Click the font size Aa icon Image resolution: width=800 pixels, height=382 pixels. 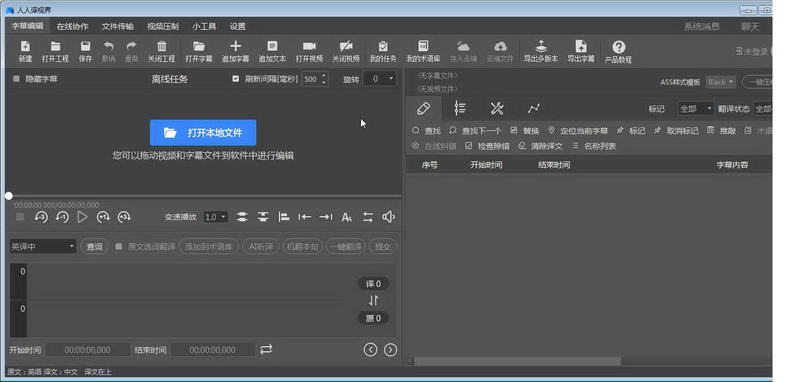pyautogui.click(x=347, y=218)
